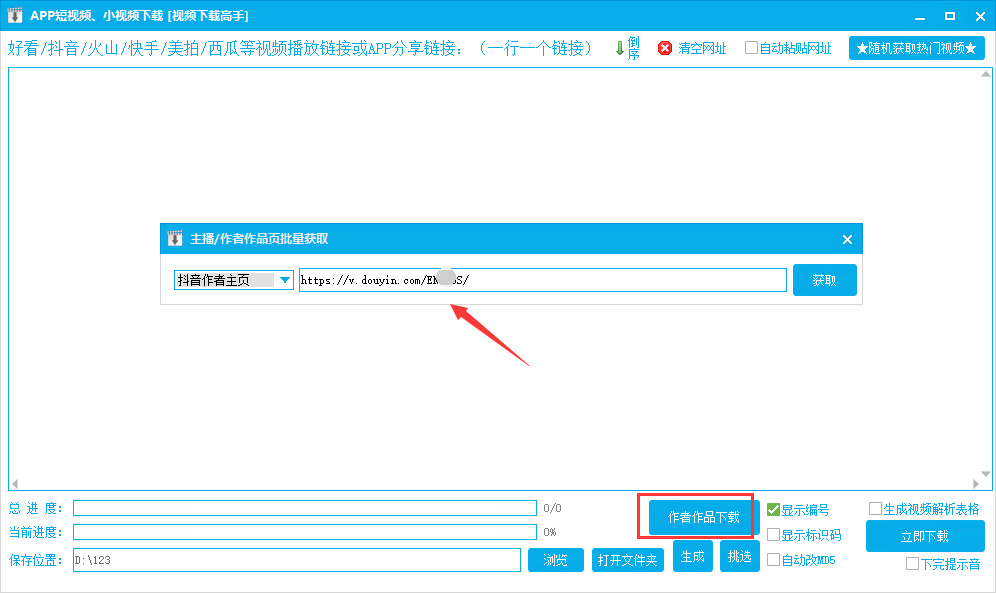Click ★随机获取热门视频★ button
This screenshot has height=593, width=996.
pyautogui.click(x=917, y=48)
